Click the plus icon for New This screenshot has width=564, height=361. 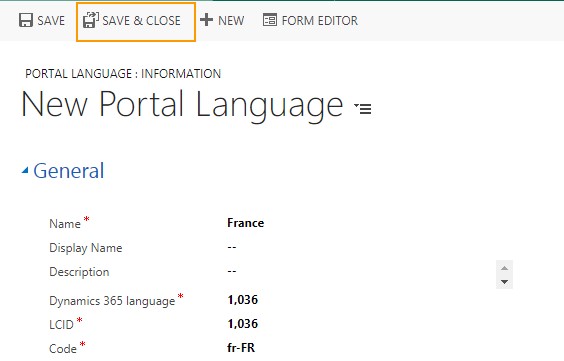coord(206,20)
